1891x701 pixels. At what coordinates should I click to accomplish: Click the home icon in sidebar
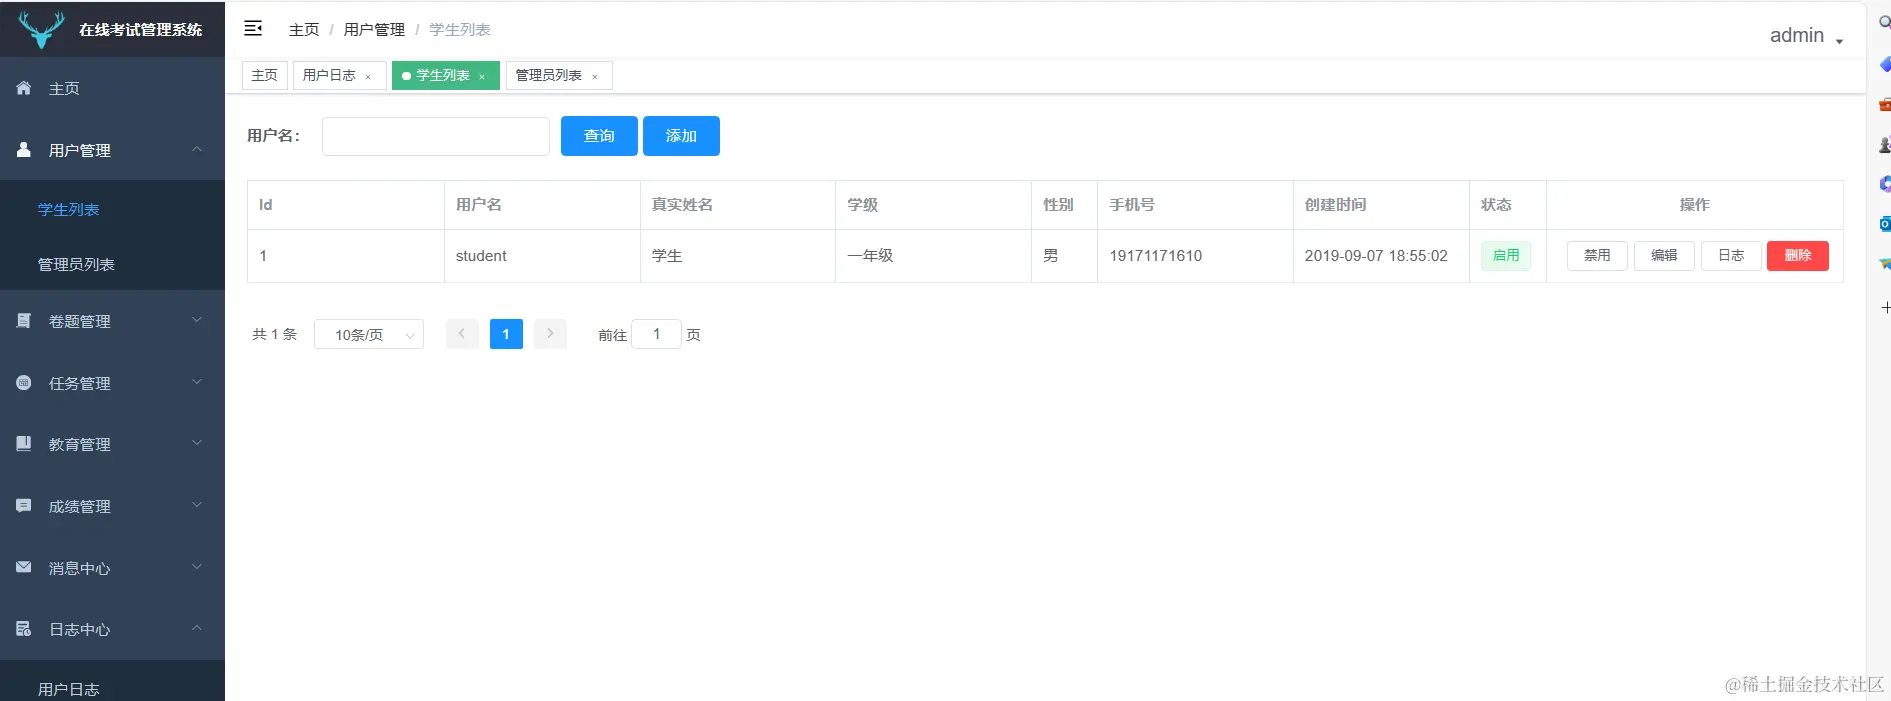[x=24, y=88]
